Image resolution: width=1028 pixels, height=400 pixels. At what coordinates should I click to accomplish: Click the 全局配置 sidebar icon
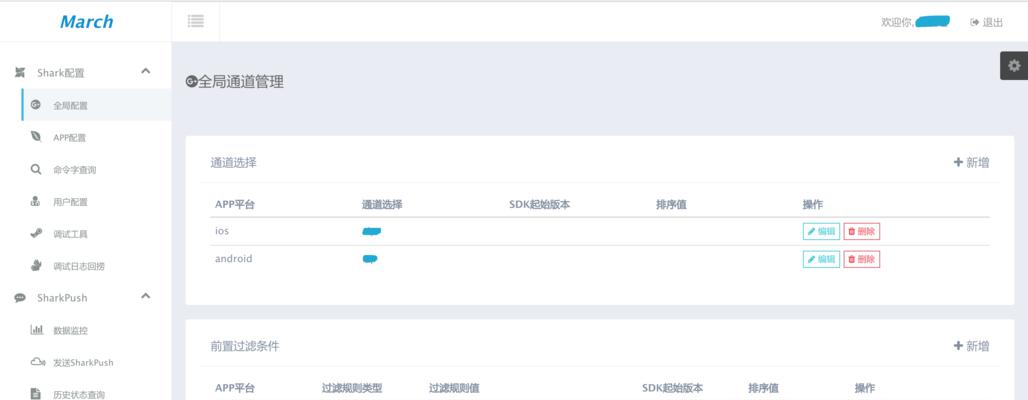click(36, 104)
